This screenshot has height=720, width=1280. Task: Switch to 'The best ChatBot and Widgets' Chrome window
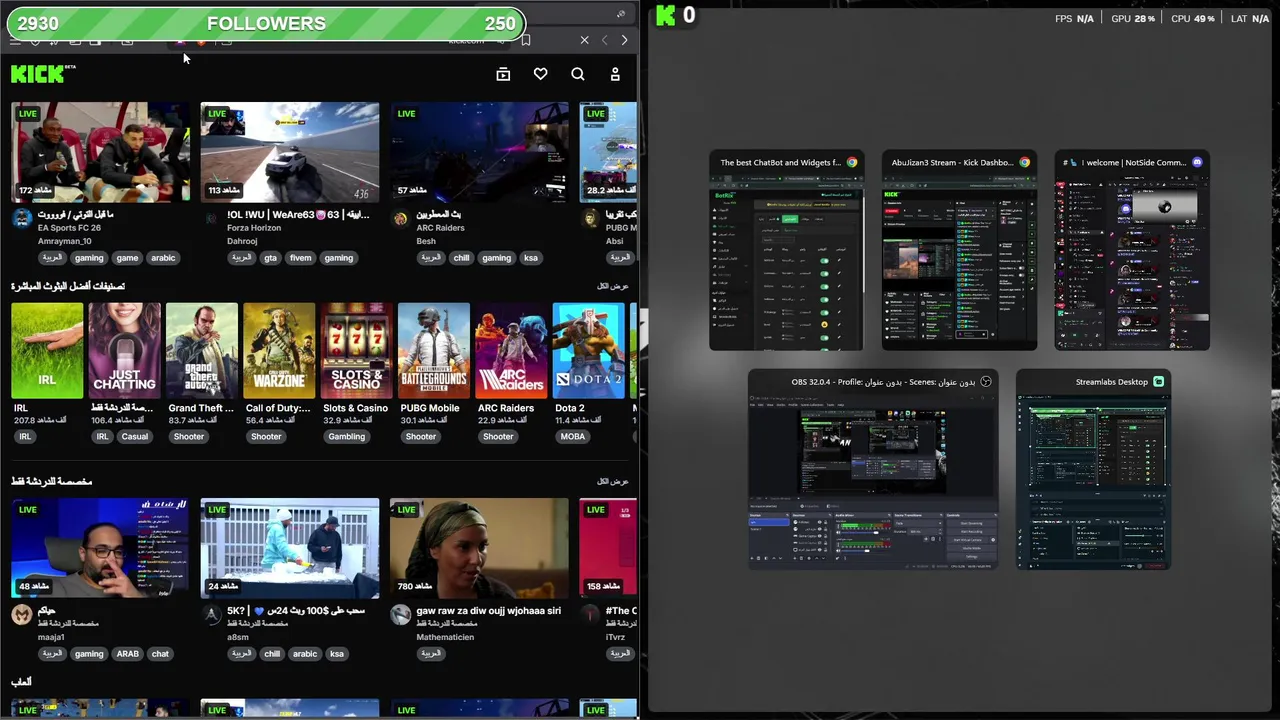coord(787,251)
